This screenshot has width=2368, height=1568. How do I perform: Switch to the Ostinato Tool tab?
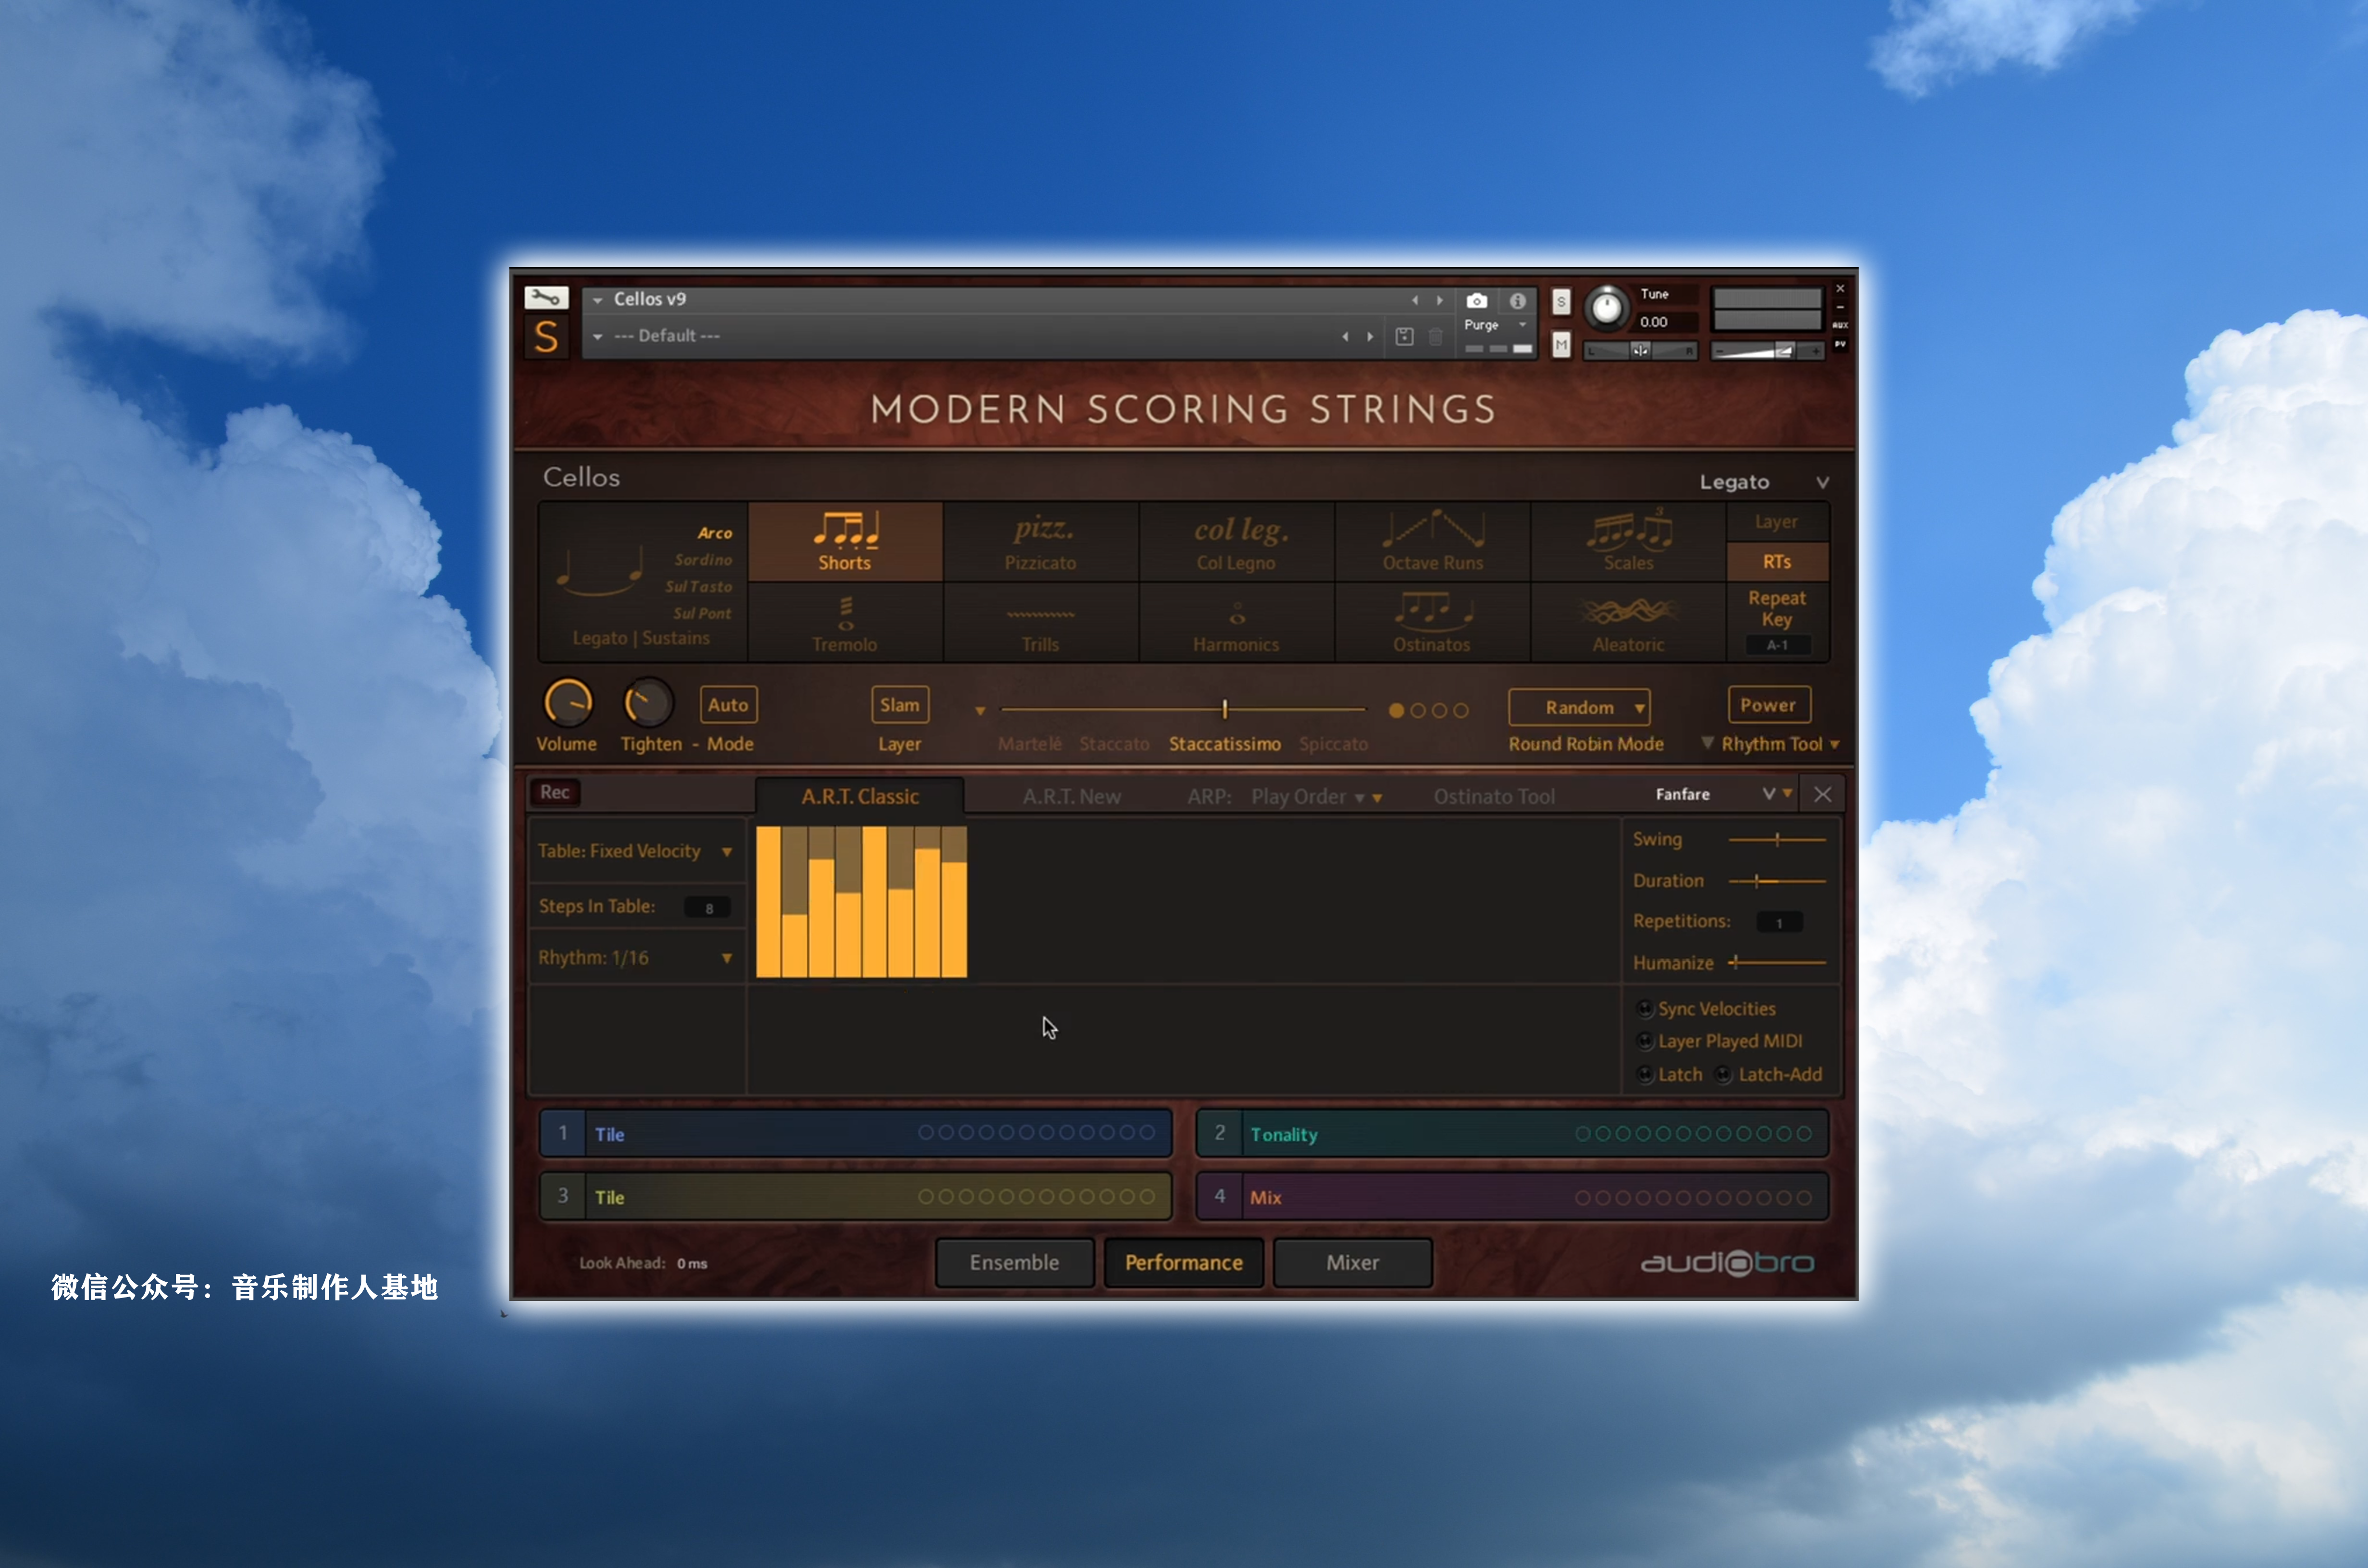click(1494, 797)
